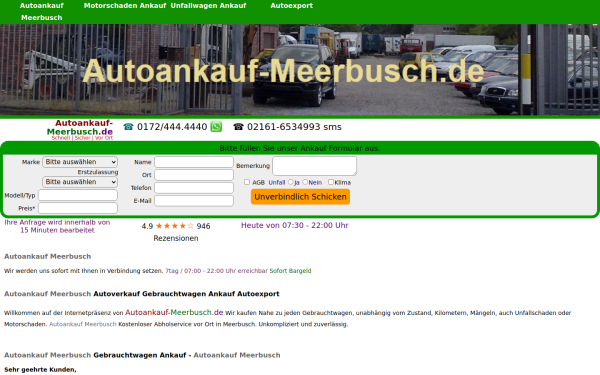Focus the Preis input field
Screen dimensions: 600x375
pyautogui.click(x=78, y=208)
